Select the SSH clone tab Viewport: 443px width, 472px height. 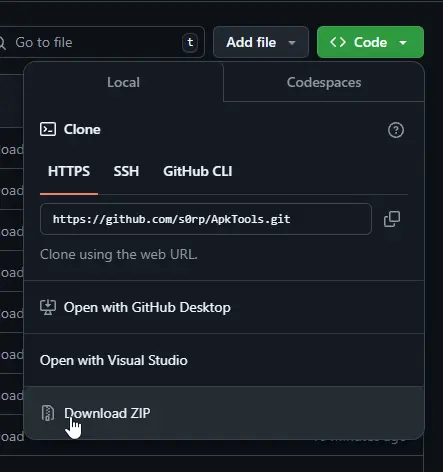pyautogui.click(x=126, y=171)
